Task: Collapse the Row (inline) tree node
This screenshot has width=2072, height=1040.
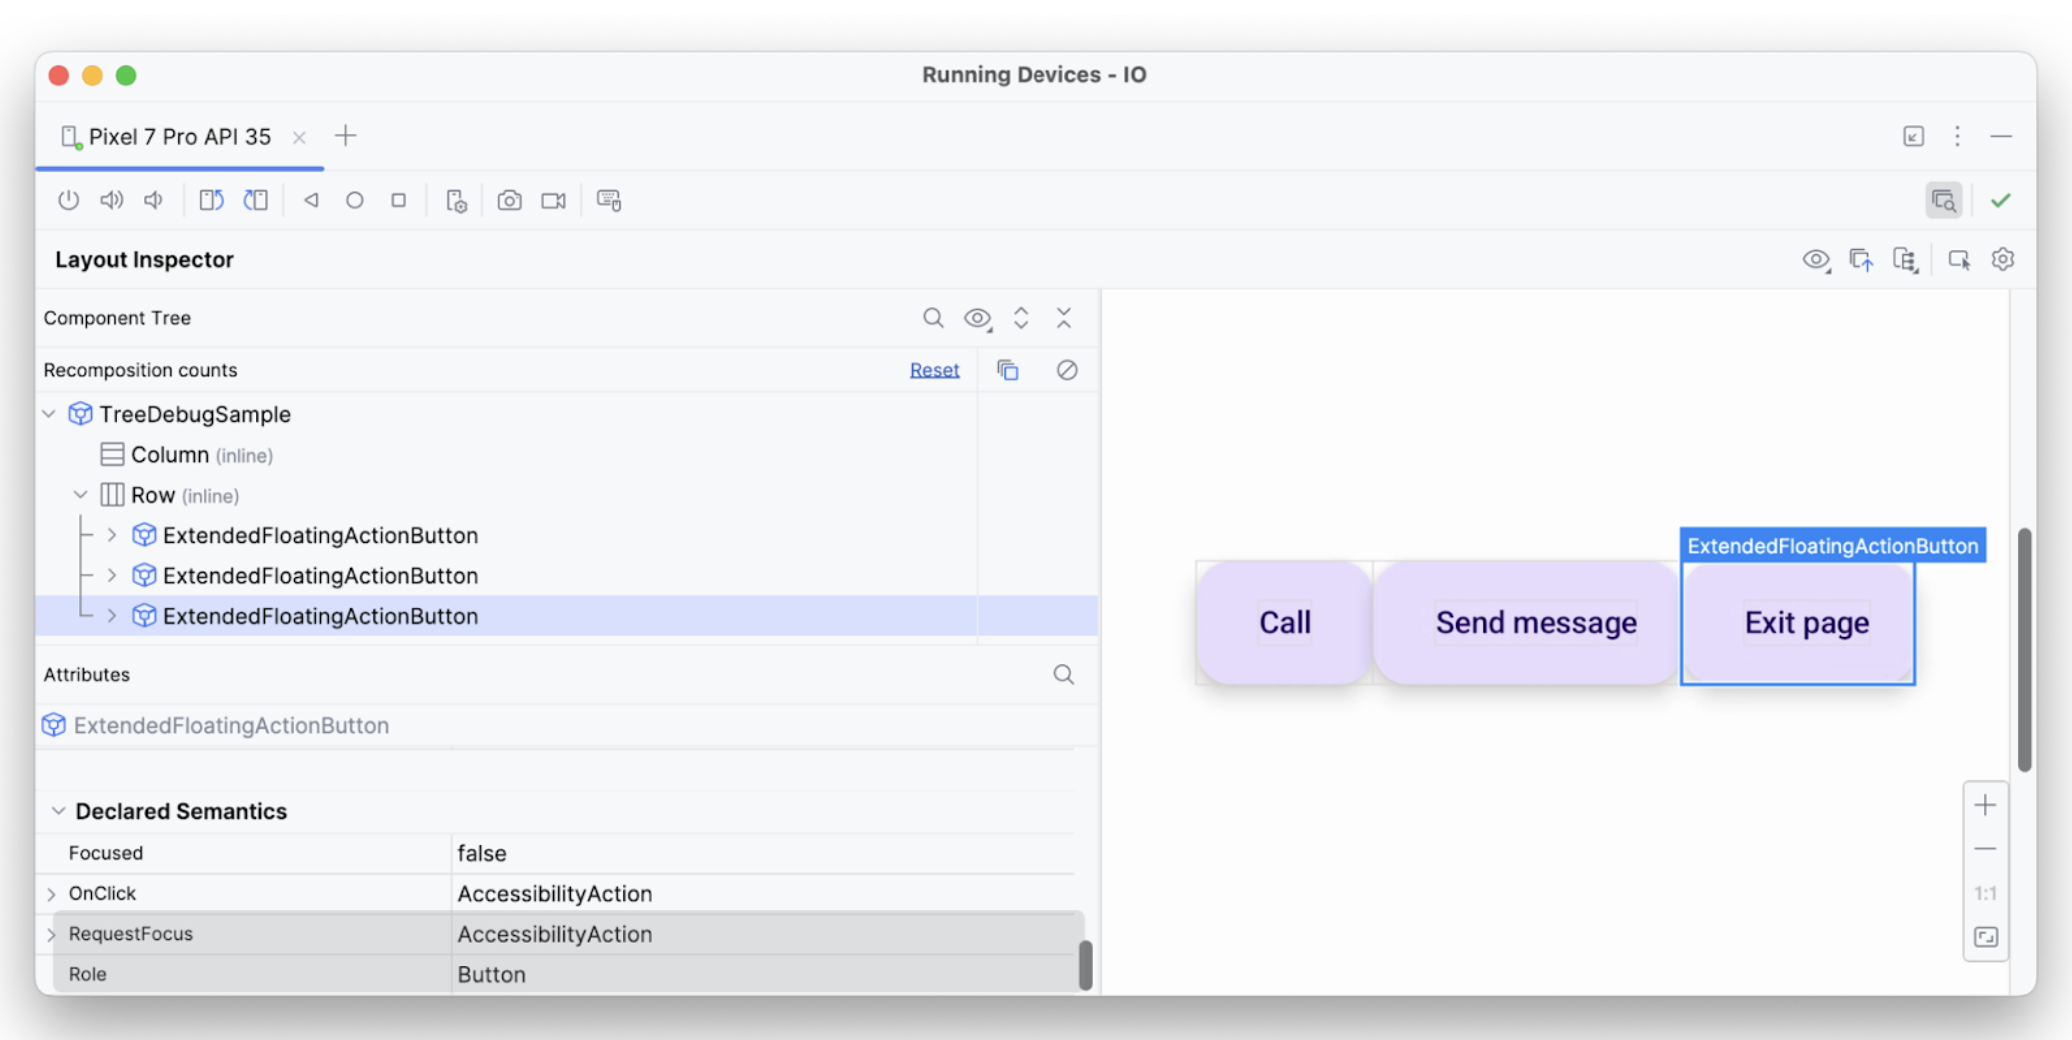Action: click(x=81, y=494)
